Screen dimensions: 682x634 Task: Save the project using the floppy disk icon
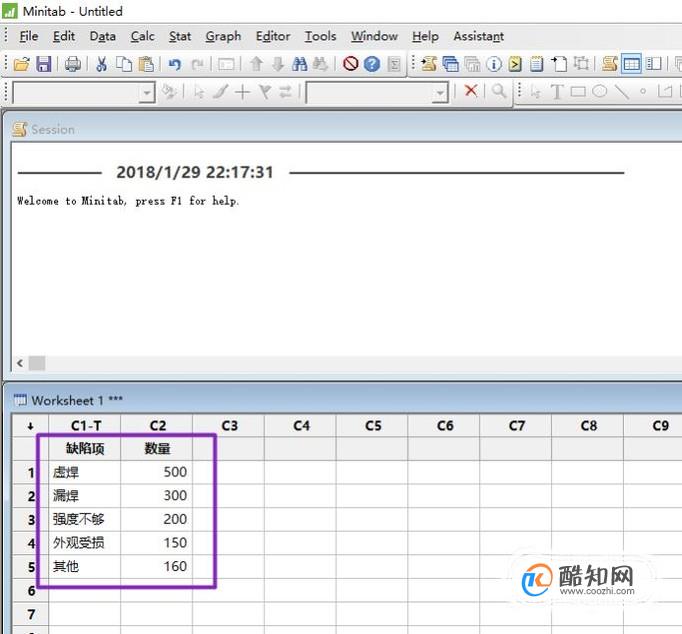click(43, 64)
